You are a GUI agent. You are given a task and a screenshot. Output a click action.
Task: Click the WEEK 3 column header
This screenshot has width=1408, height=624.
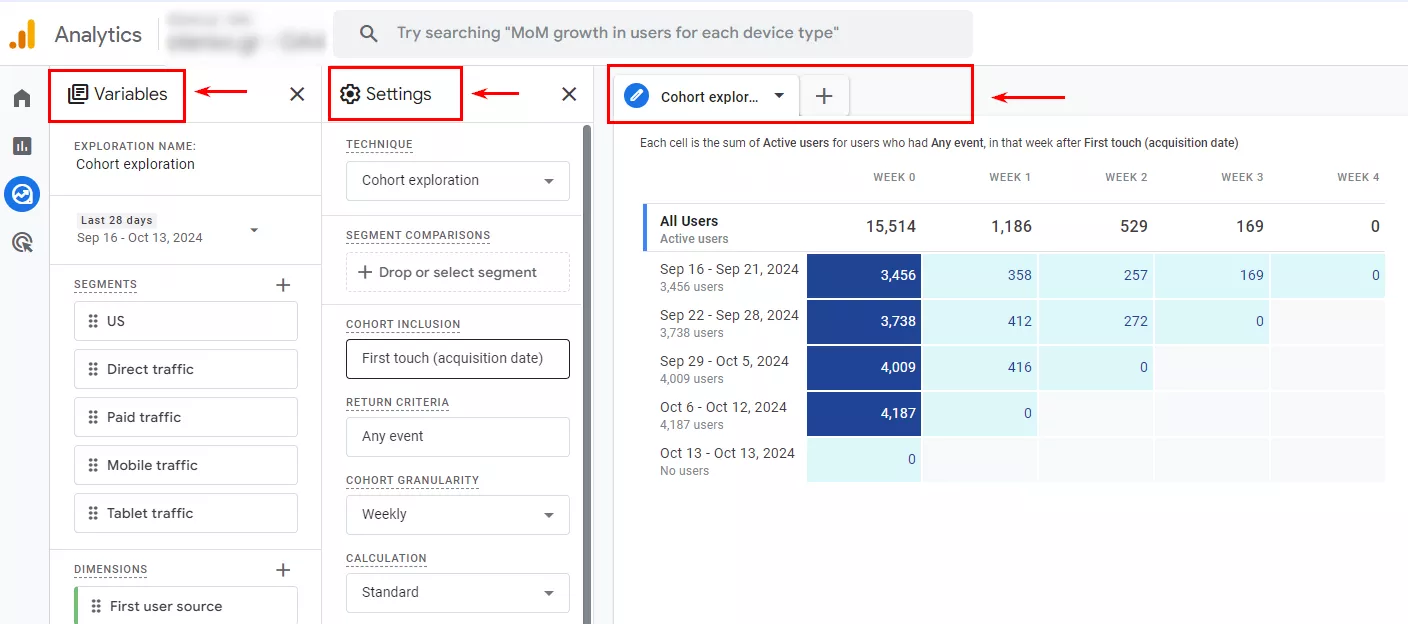(x=1242, y=177)
